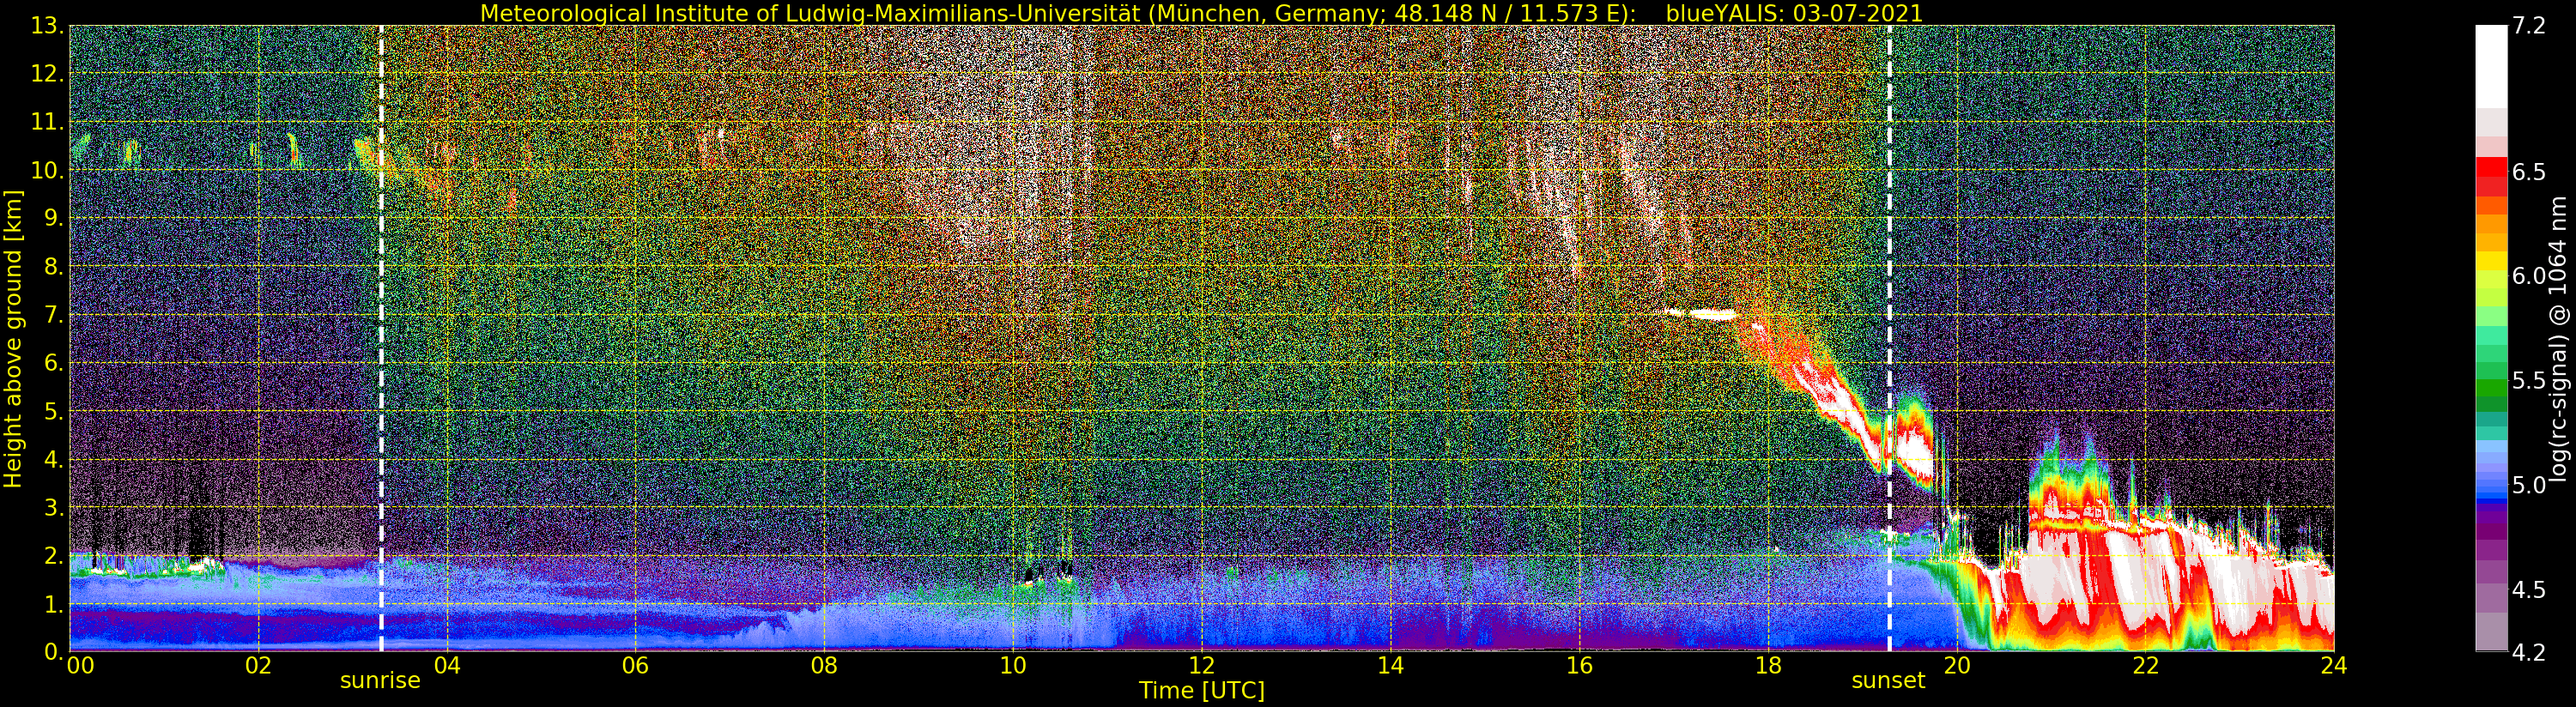Image resolution: width=2576 pixels, height=707 pixels.
Task: Click the 'Time [UTC]' axis label
Action: (1202, 690)
